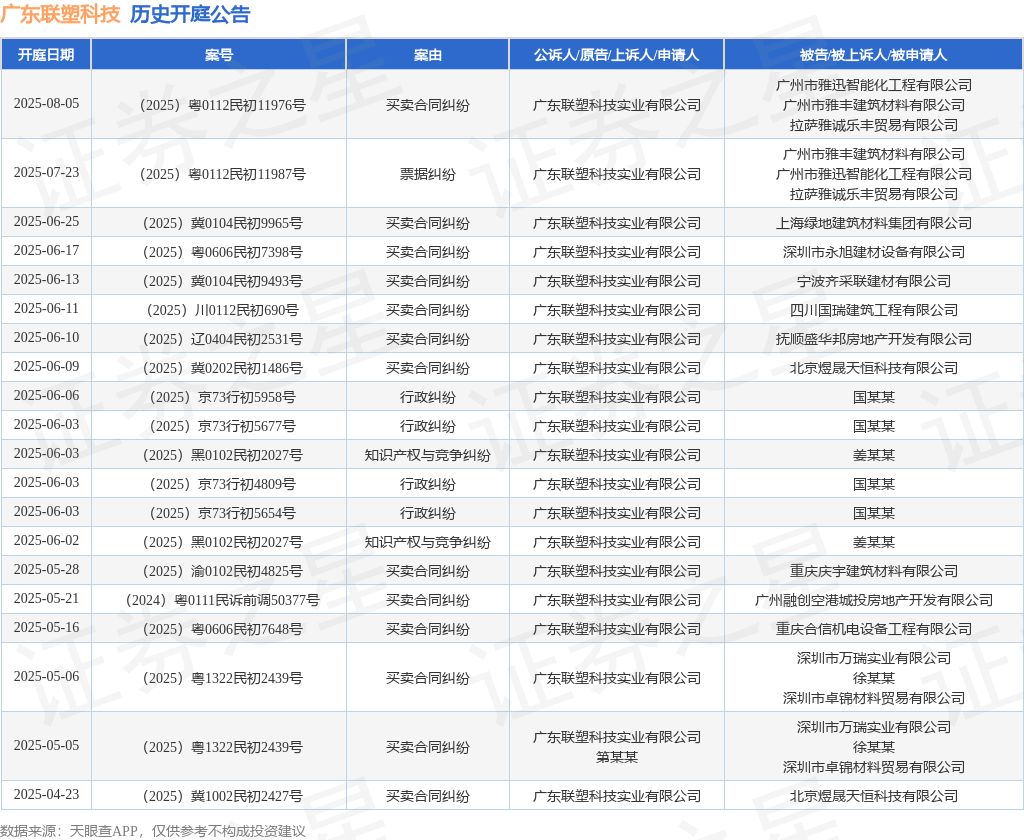The width and height of the screenshot is (1024, 840).
Task: Click date cell 2025-06-17
Action: 46,251
